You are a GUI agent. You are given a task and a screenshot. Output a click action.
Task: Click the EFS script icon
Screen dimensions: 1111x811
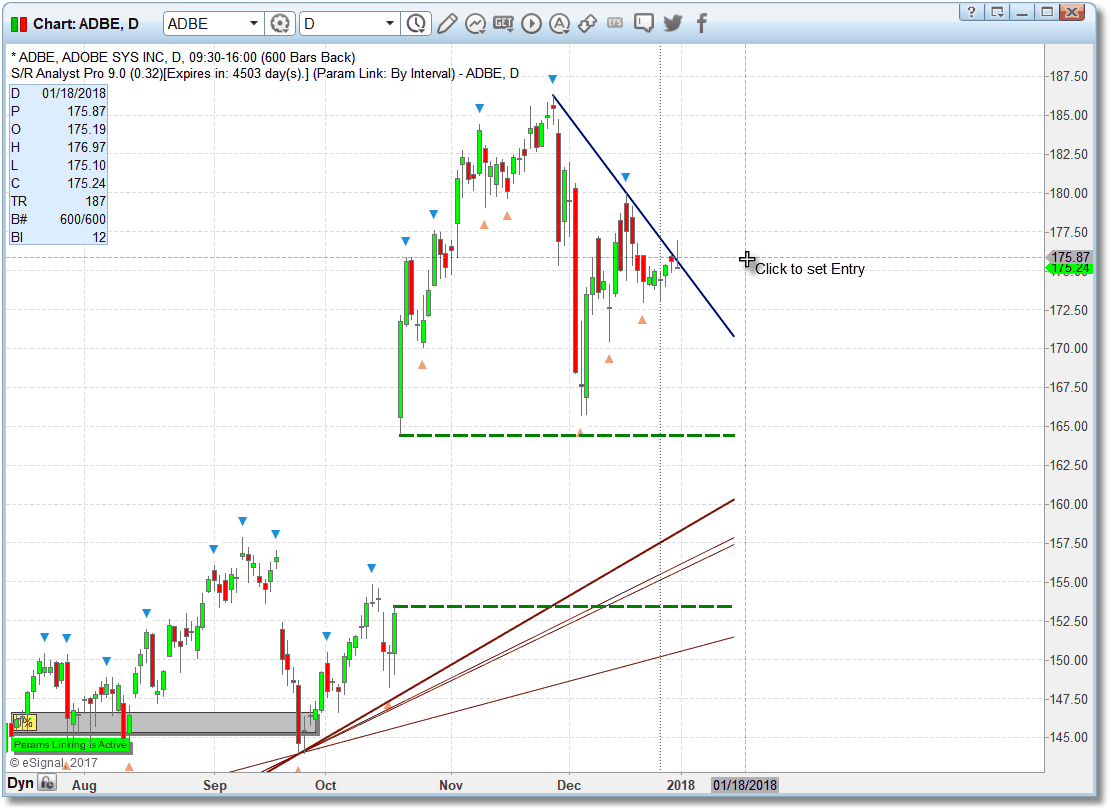[x=615, y=23]
